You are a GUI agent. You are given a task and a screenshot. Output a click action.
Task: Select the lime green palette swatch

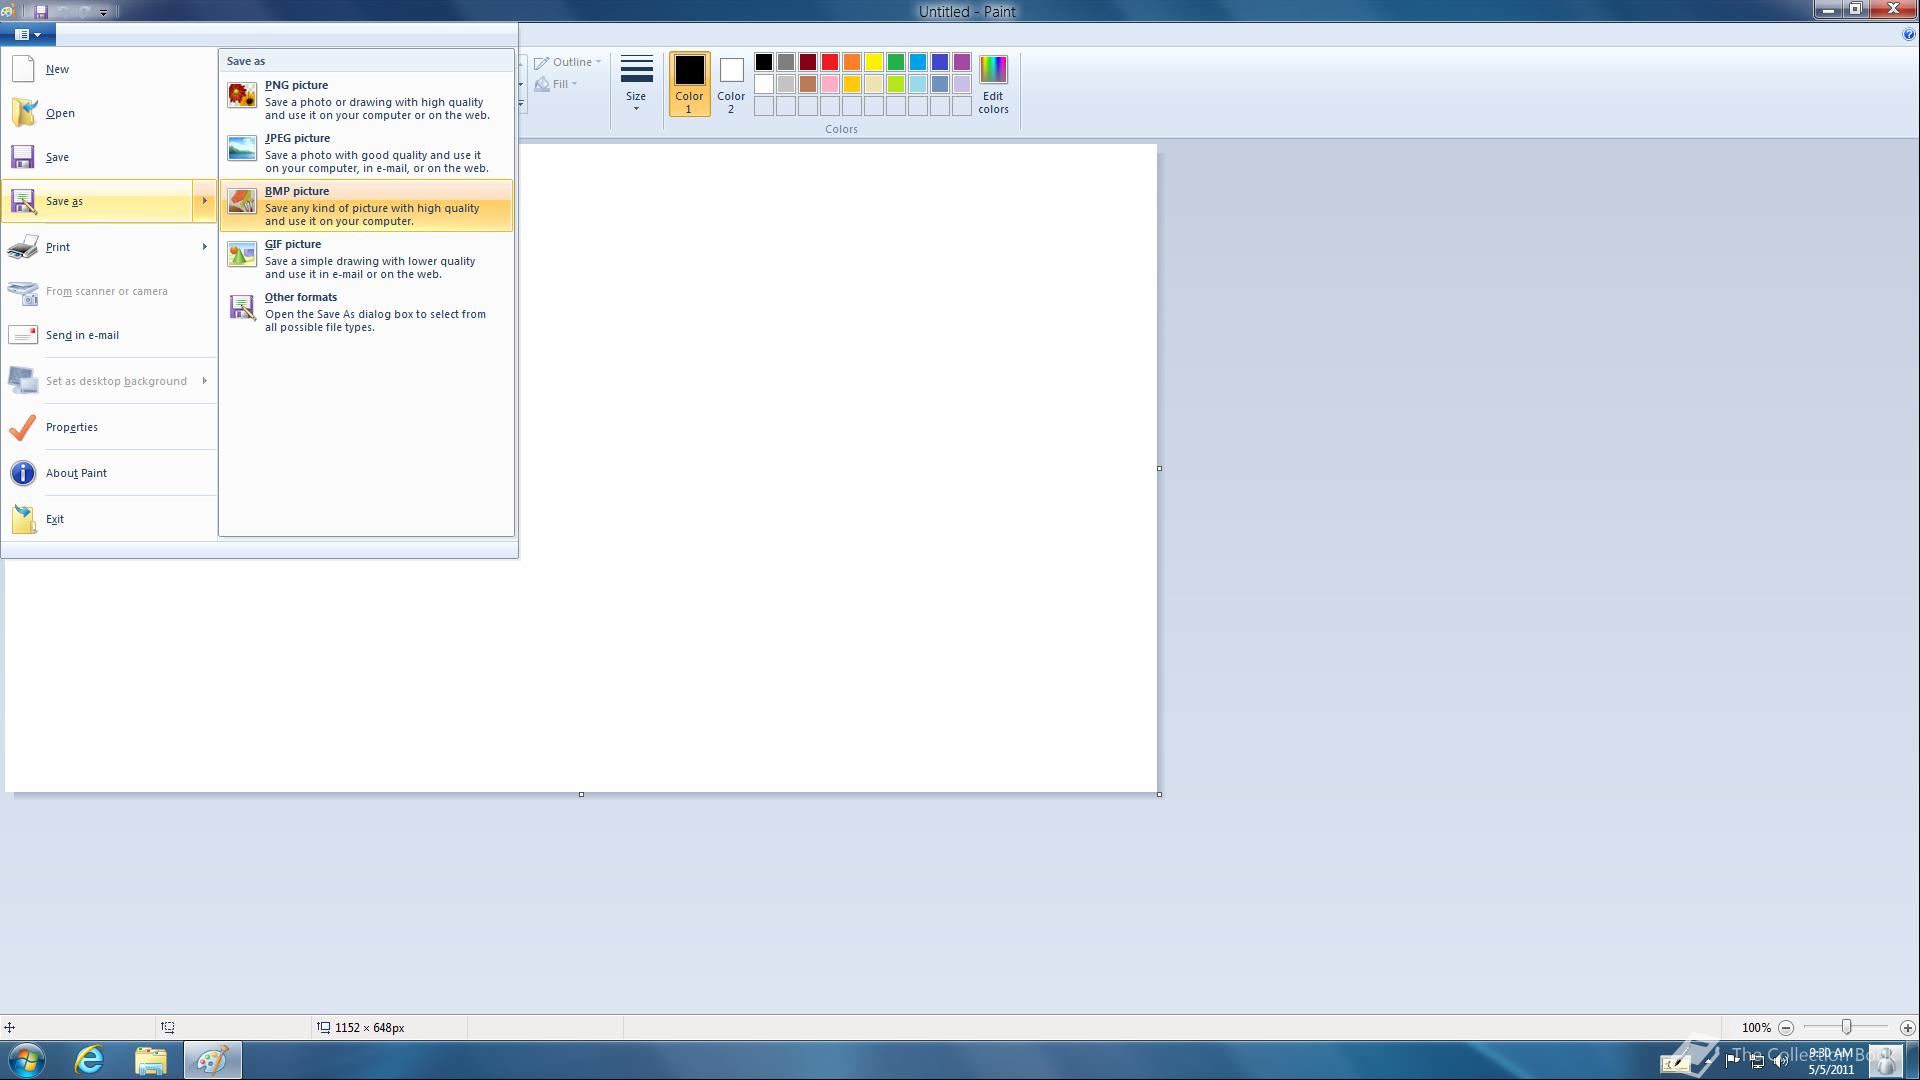[x=896, y=84]
